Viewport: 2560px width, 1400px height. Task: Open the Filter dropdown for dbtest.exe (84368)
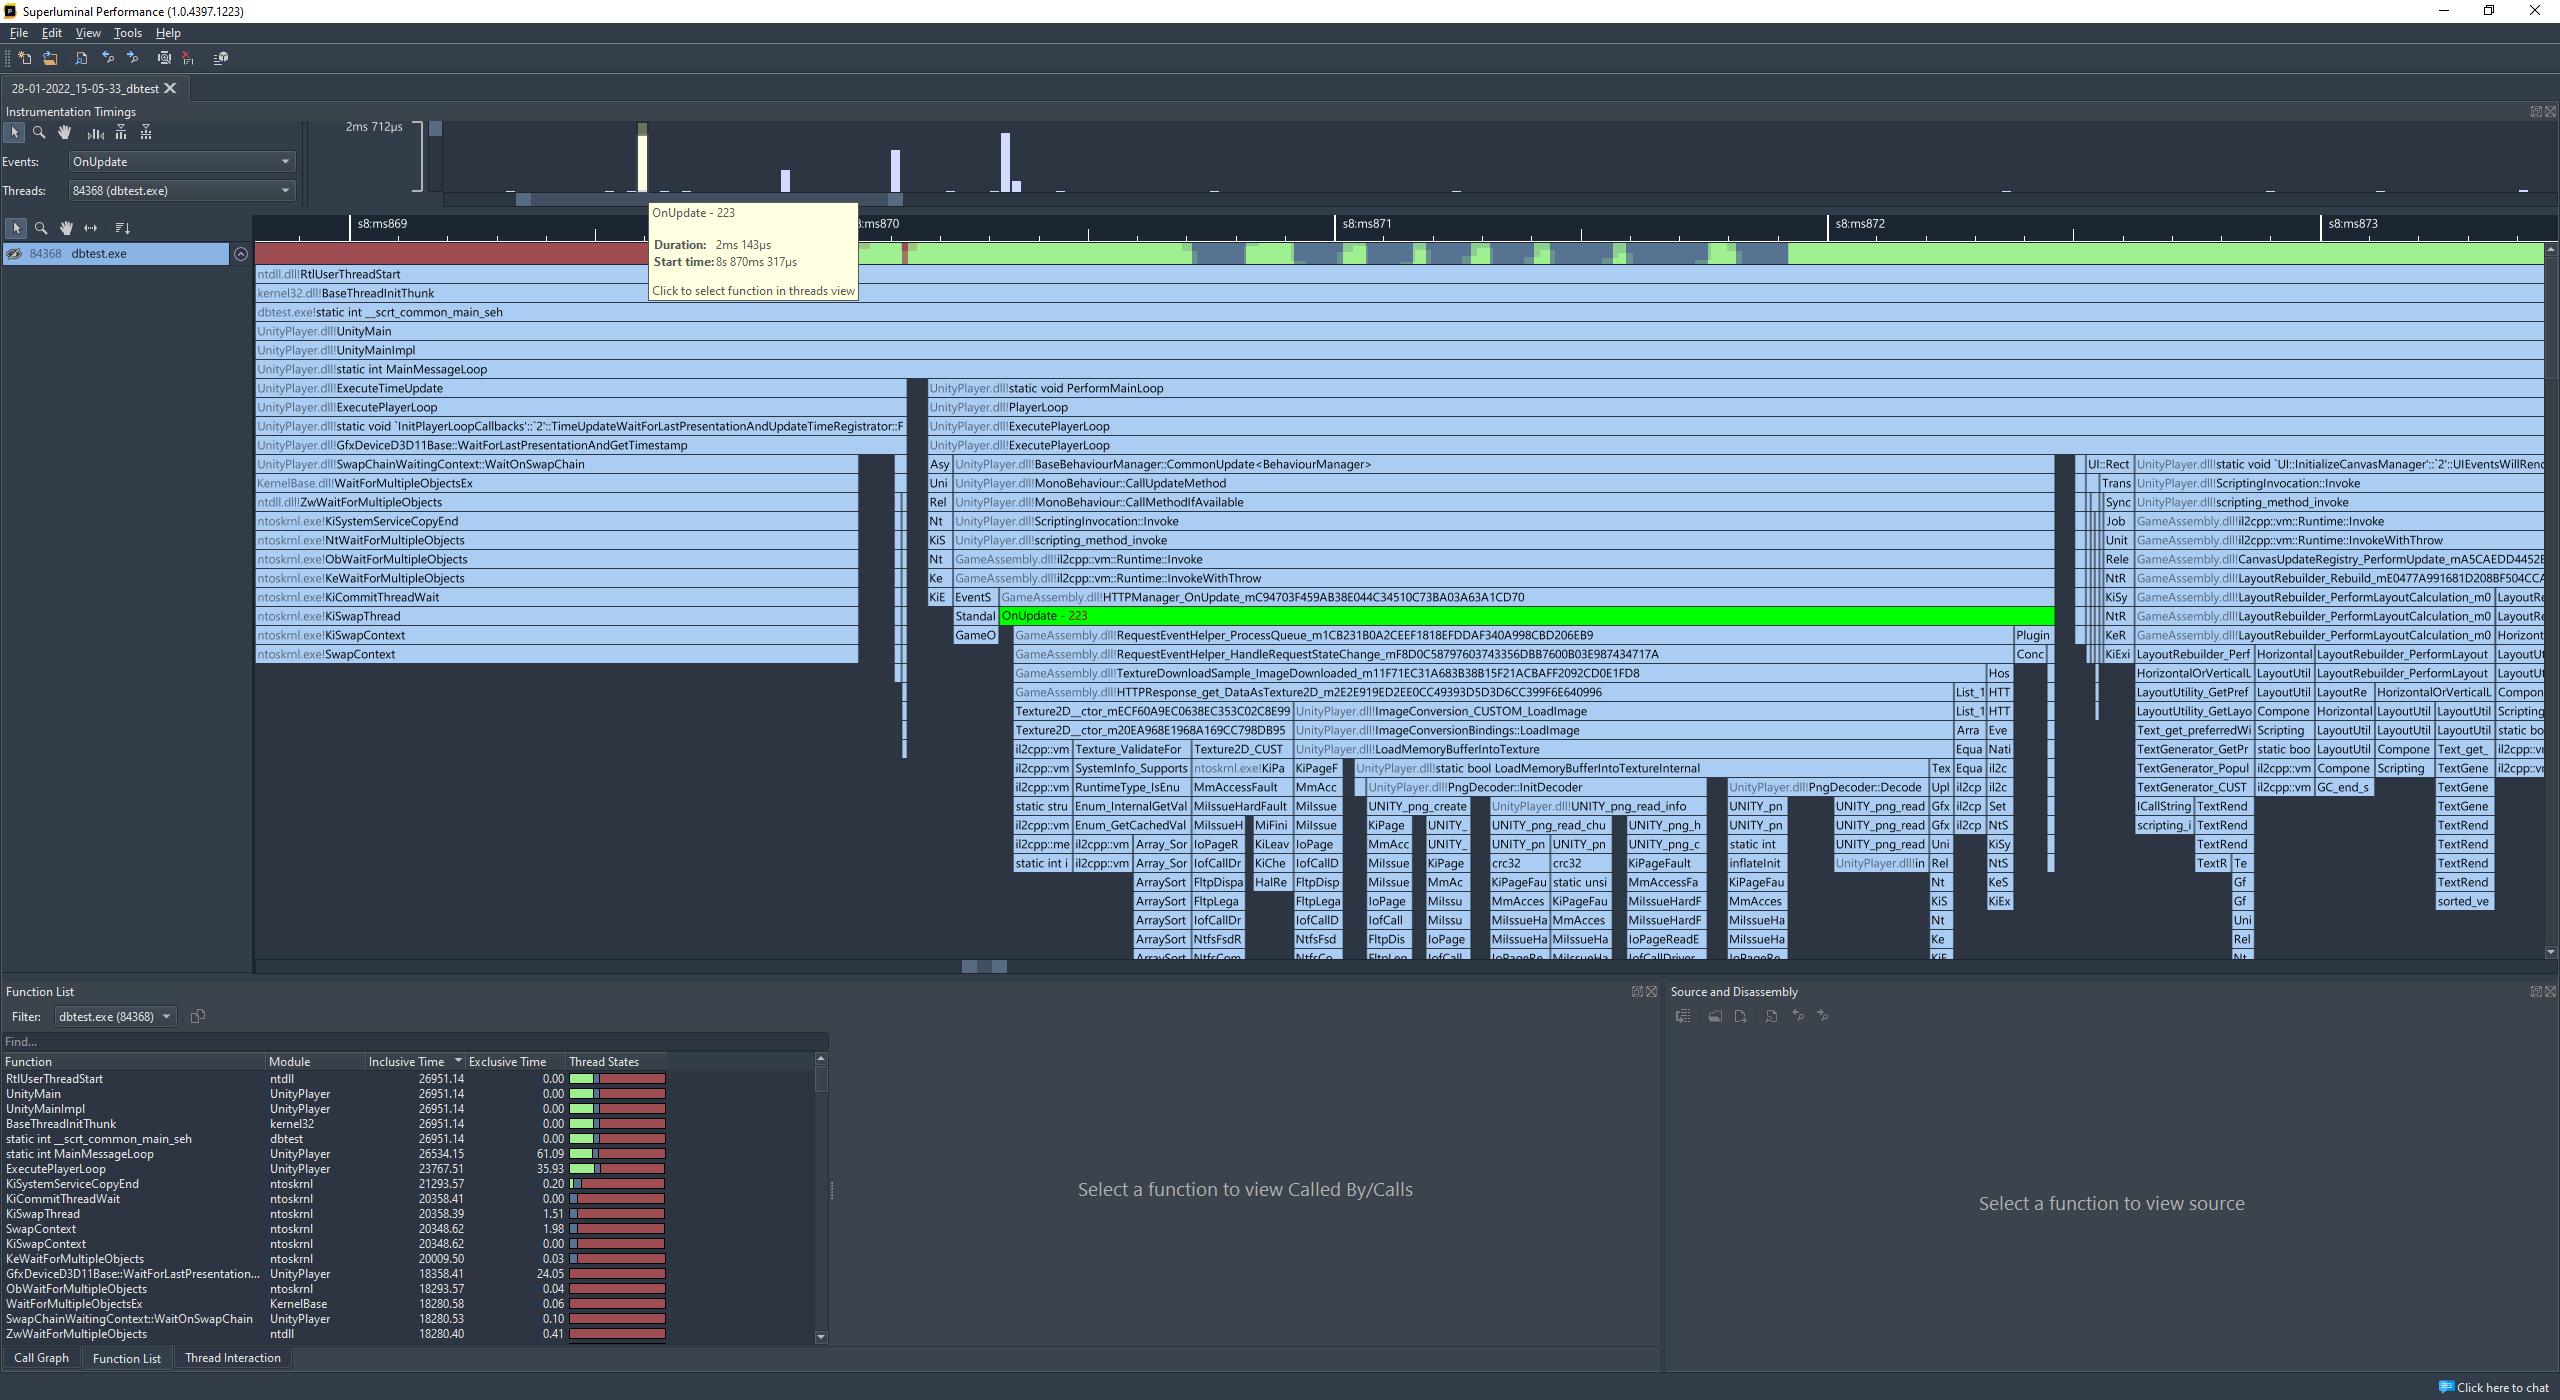tap(114, 1017)
